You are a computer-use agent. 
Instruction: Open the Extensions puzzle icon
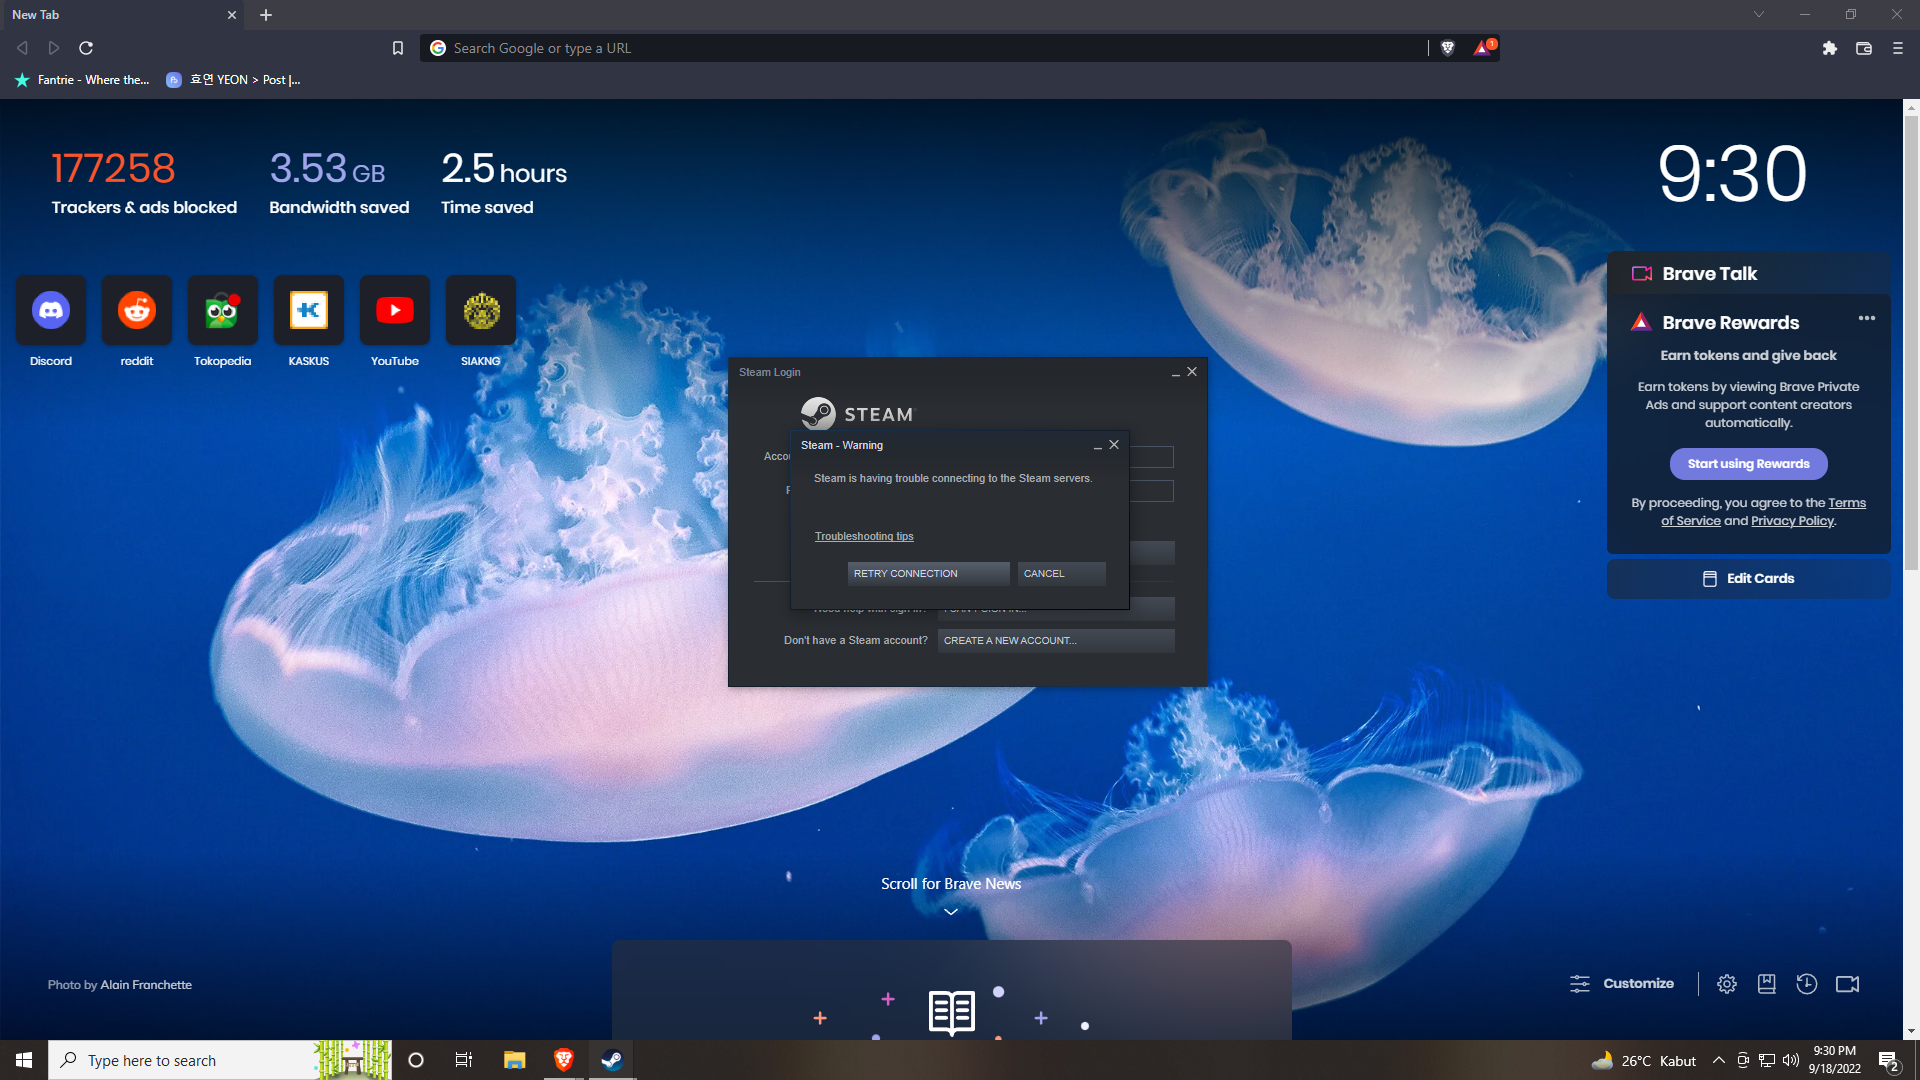click(1830, 48)
